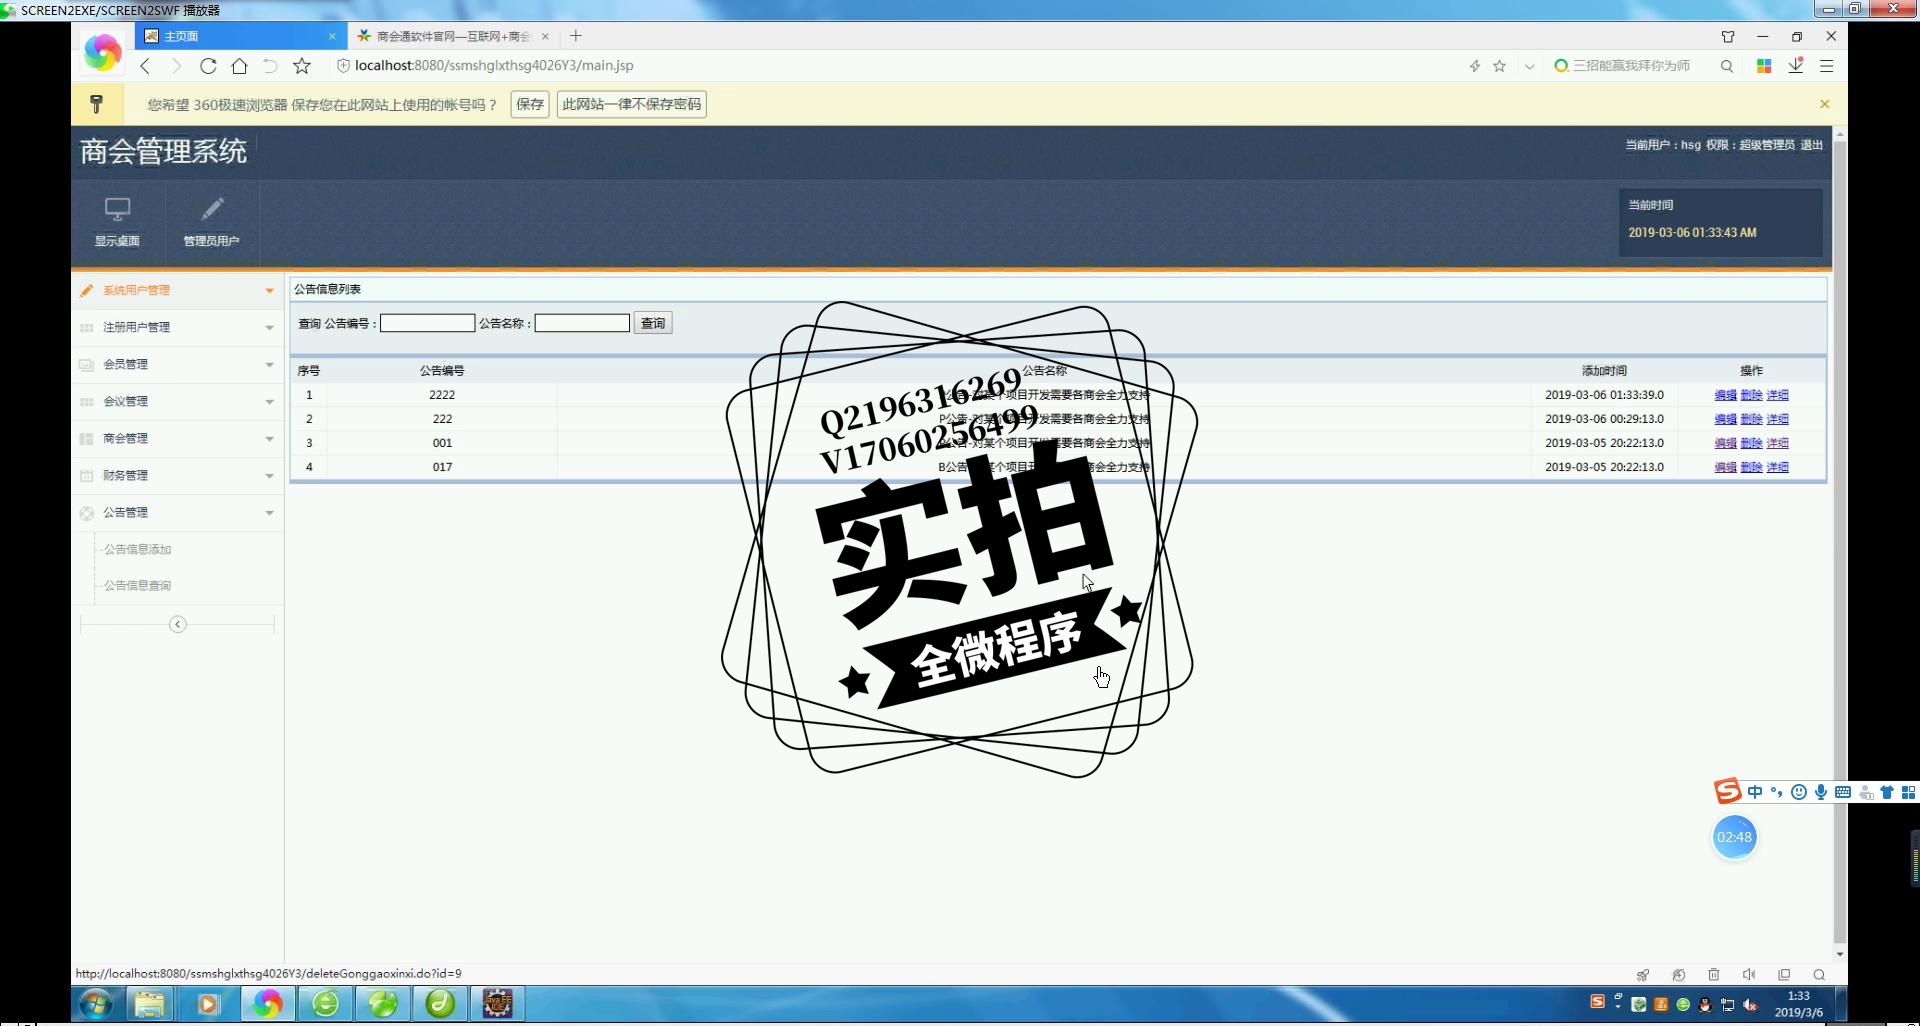Open the browser hamburger menu
This screenshot has width=1920, height=1026.
point(1826,66)
